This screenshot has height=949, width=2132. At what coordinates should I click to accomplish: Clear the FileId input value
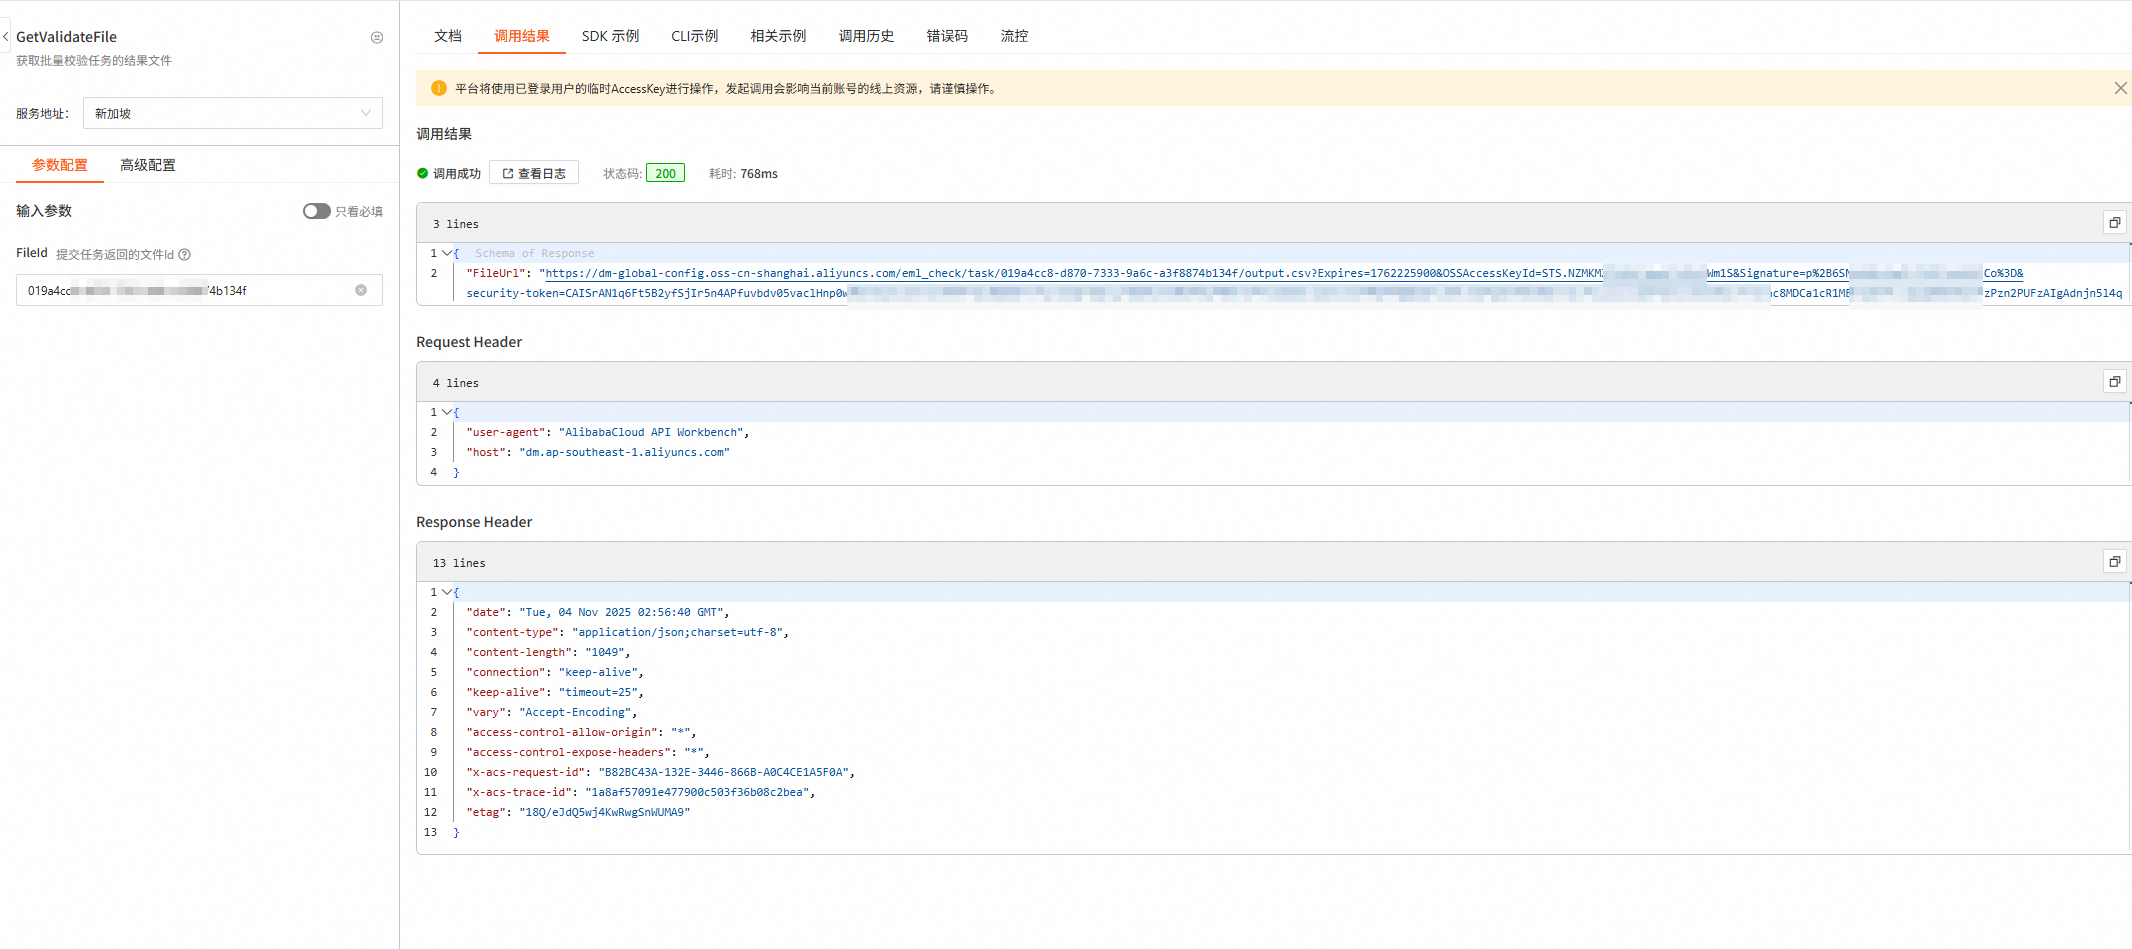pyautogui.click(x=361, y=290)
